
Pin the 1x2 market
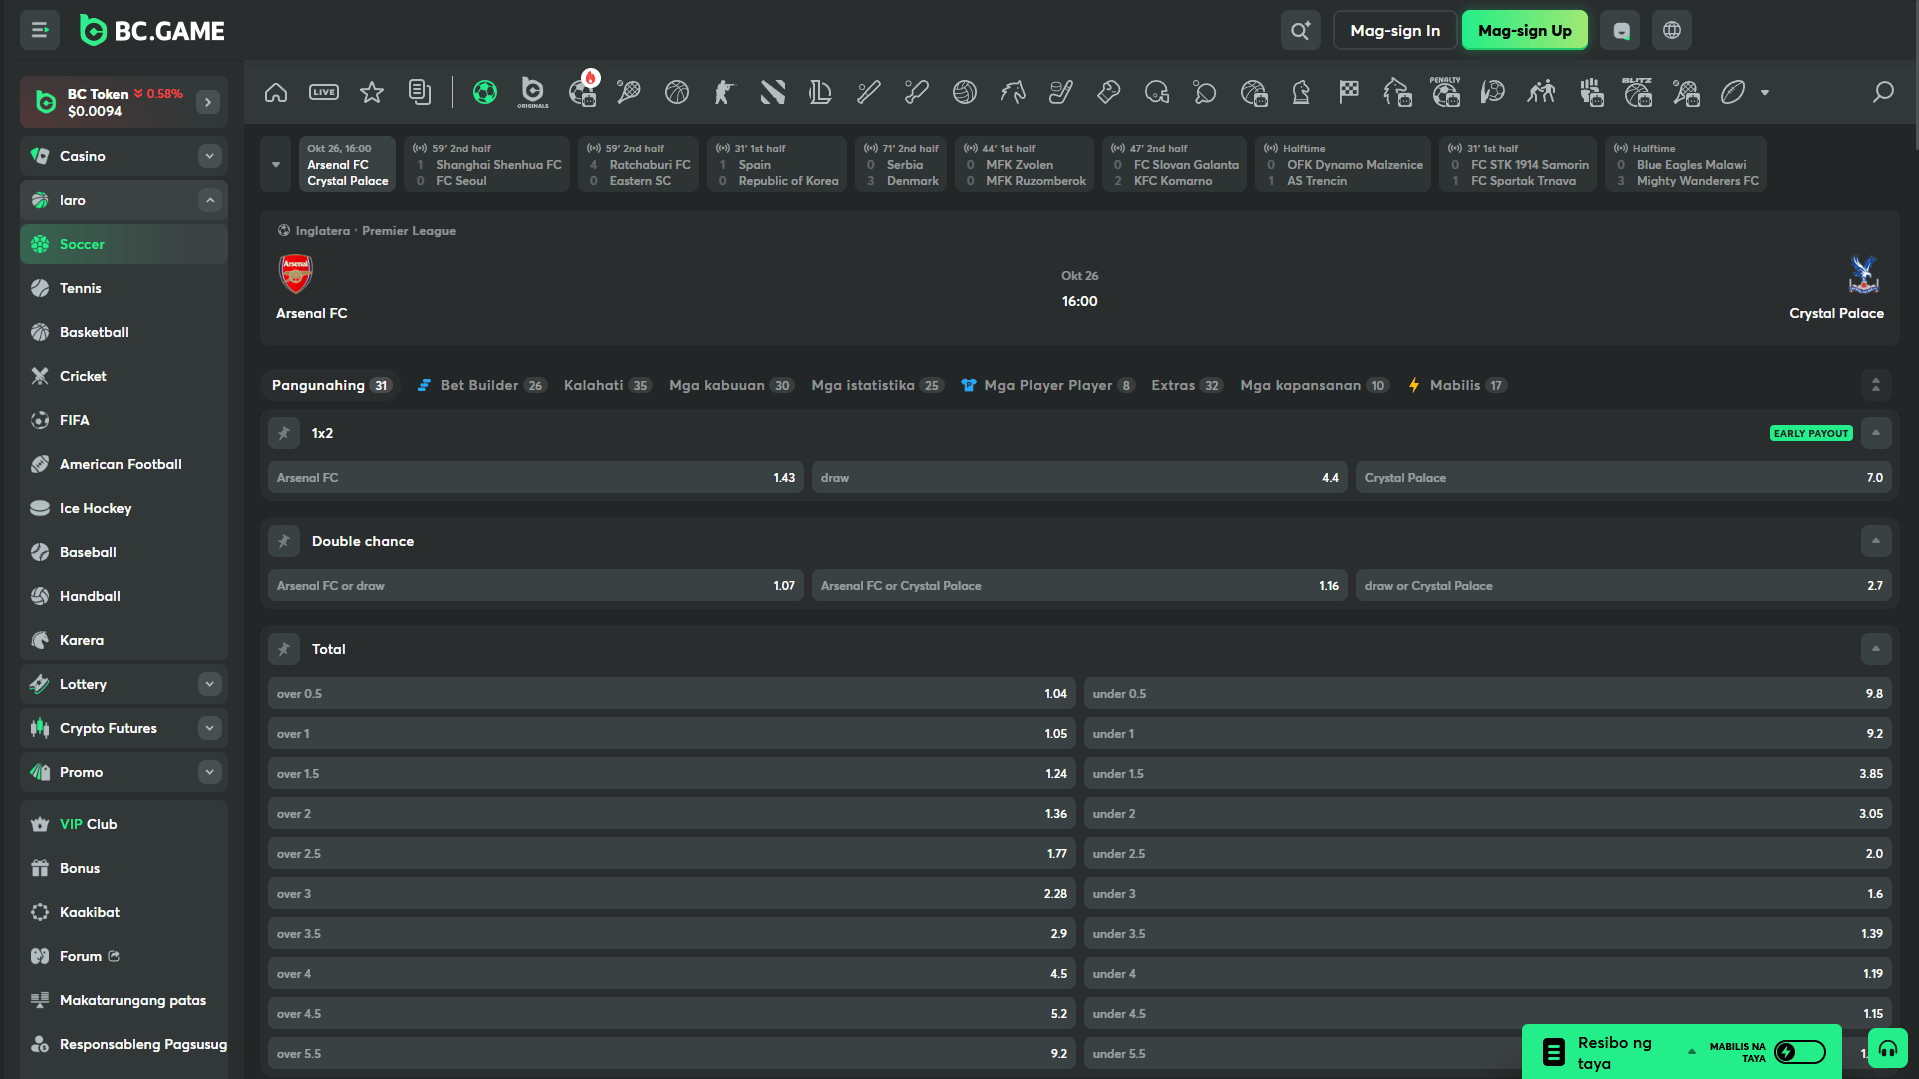click(284, 433)
